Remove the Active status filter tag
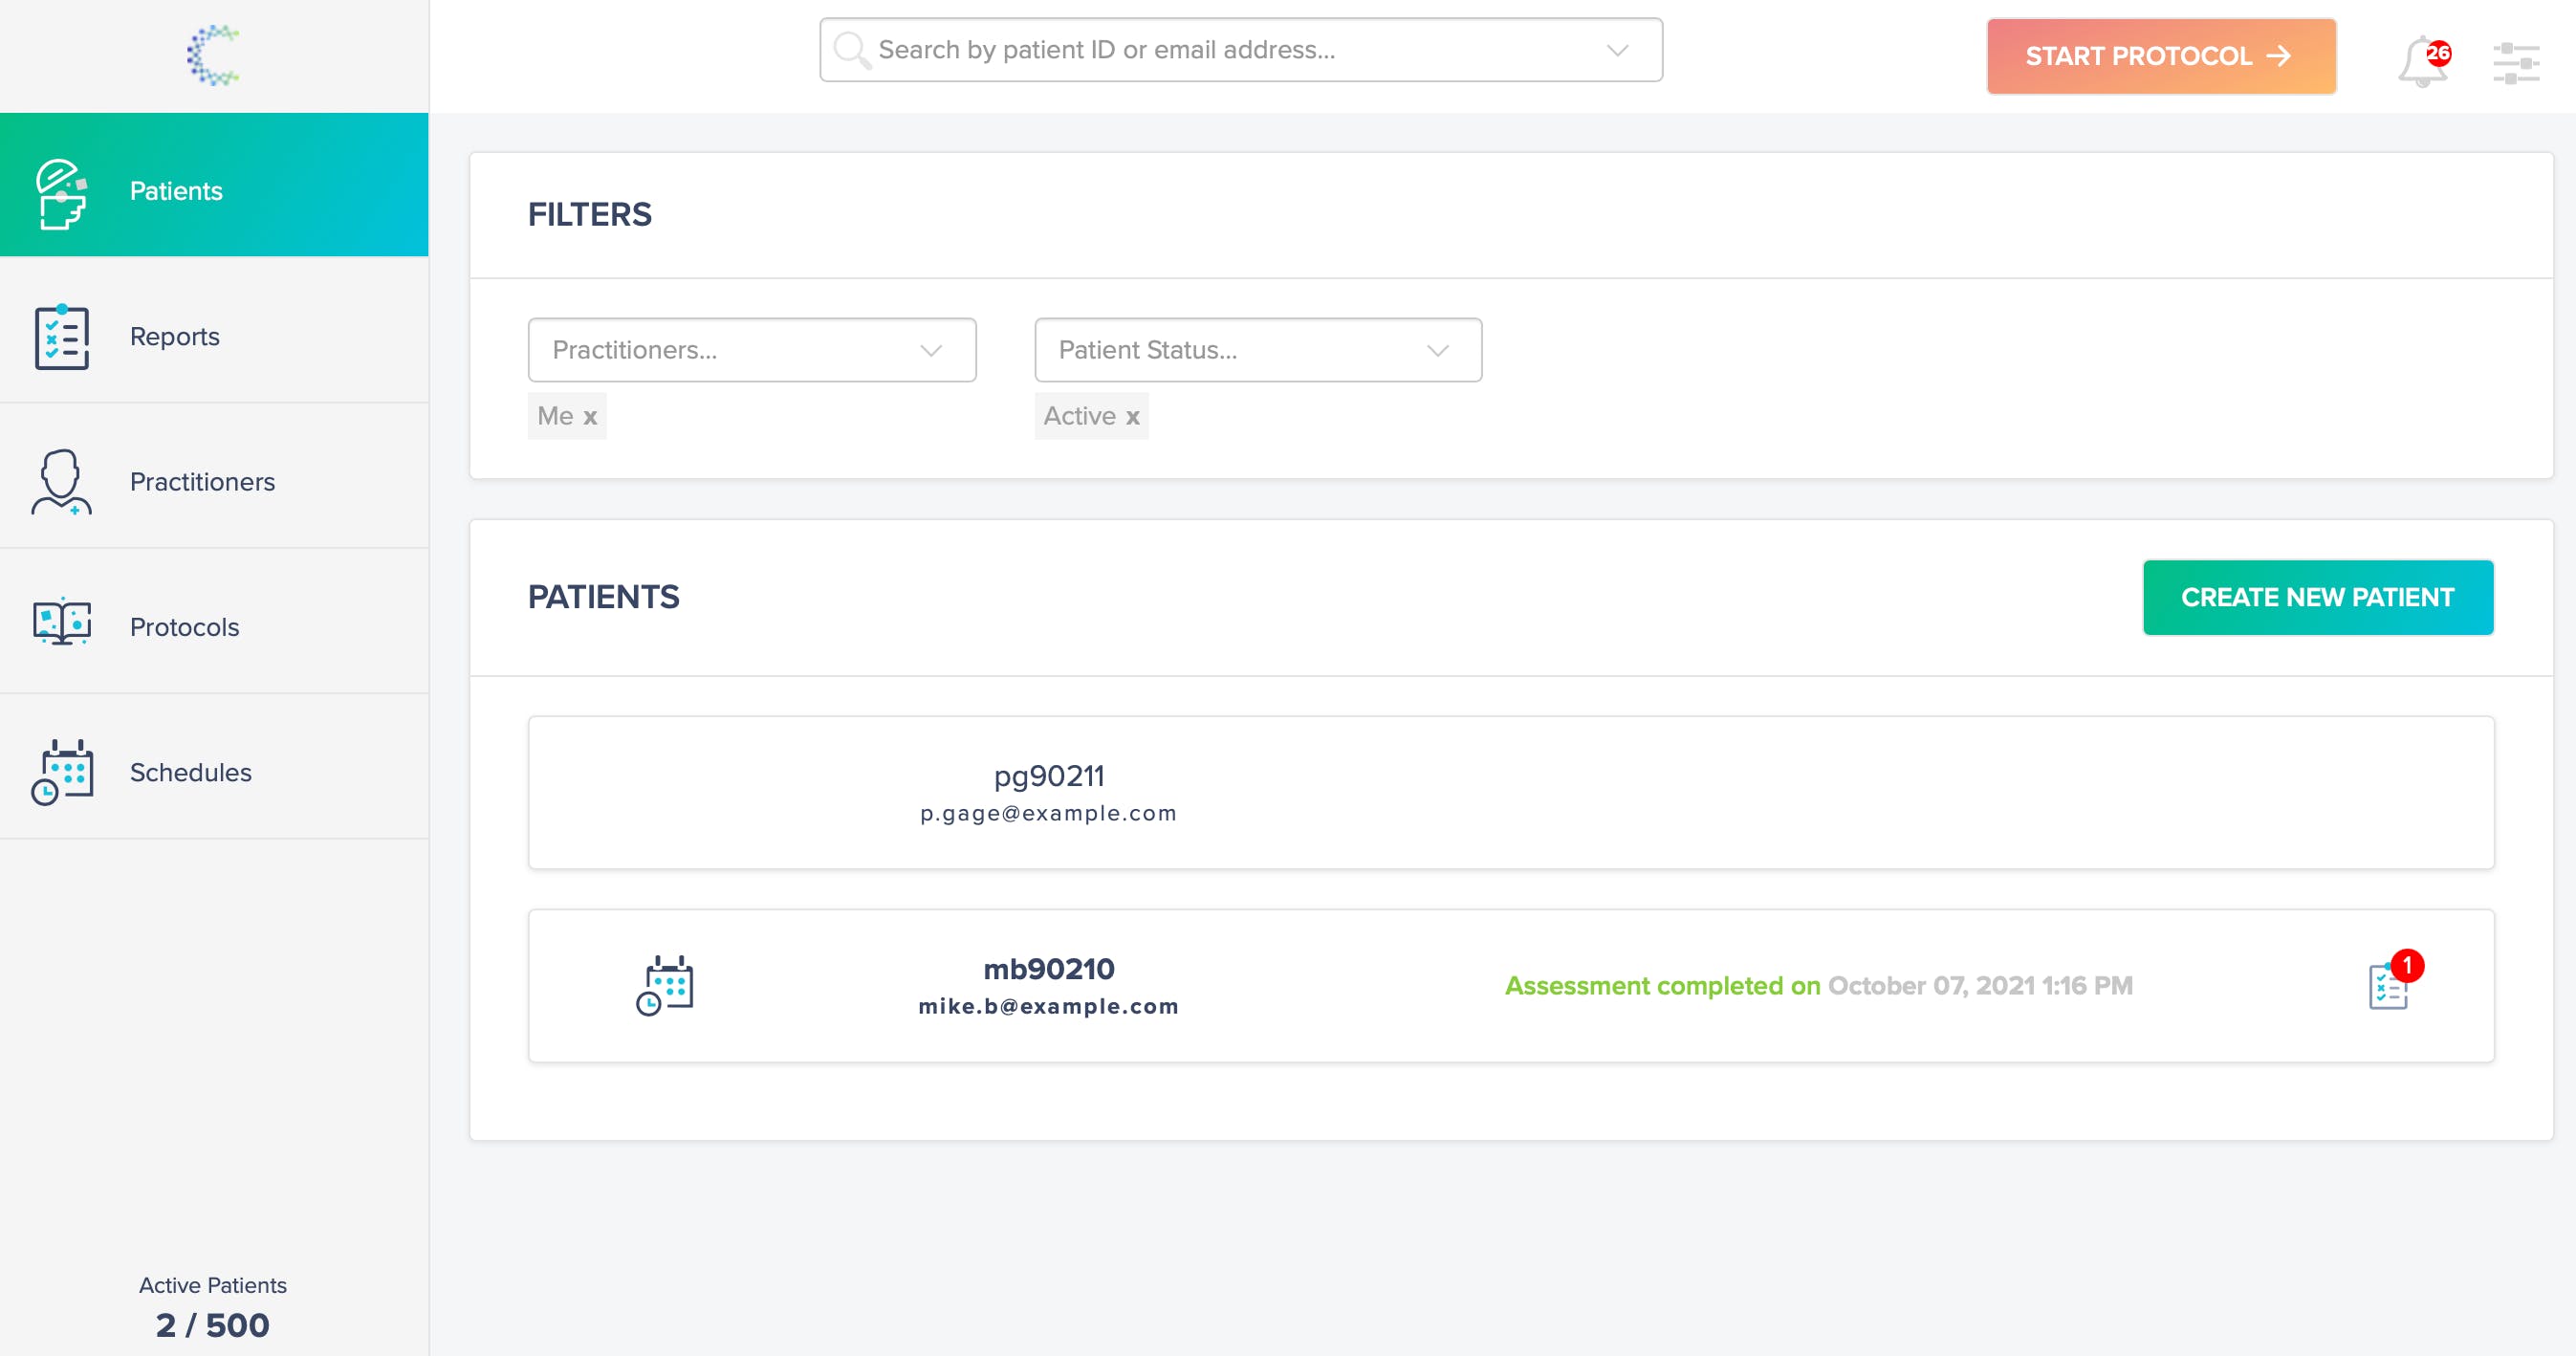 (1132, 417)
